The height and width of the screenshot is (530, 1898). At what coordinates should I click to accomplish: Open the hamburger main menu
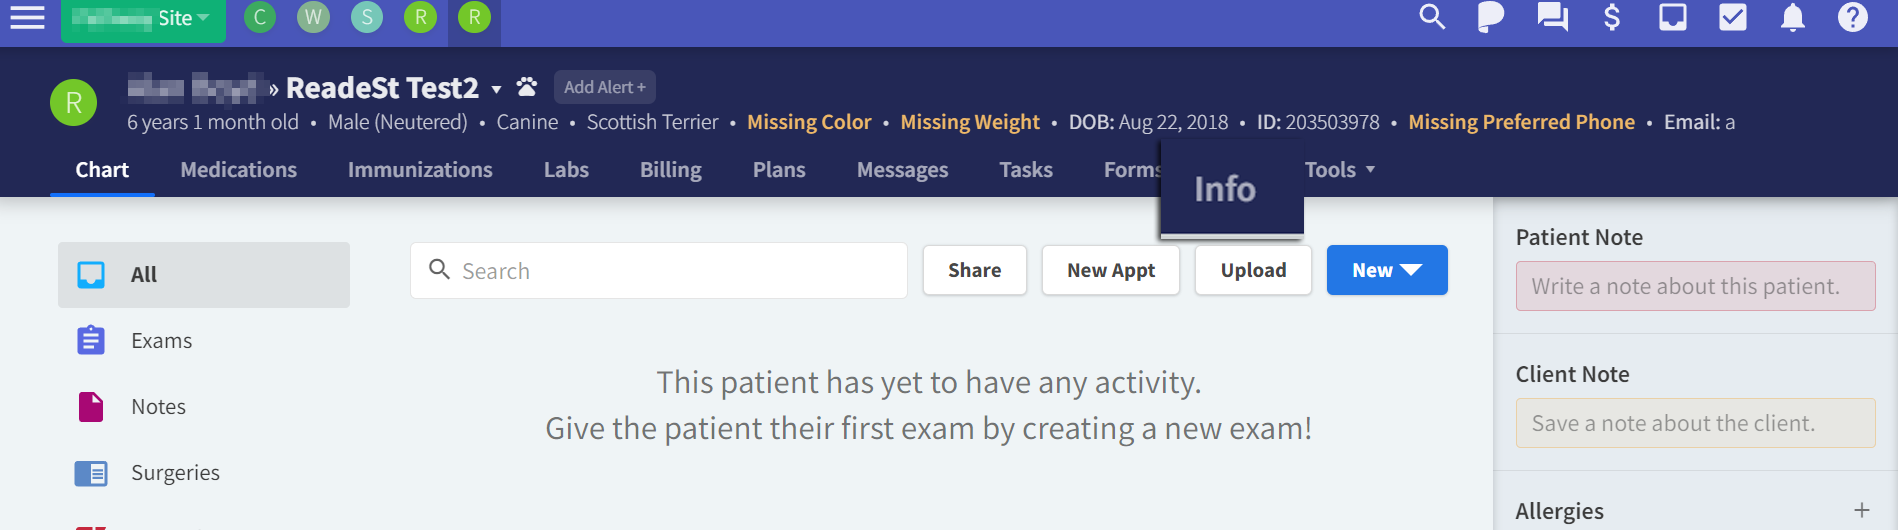click(27, 18)
